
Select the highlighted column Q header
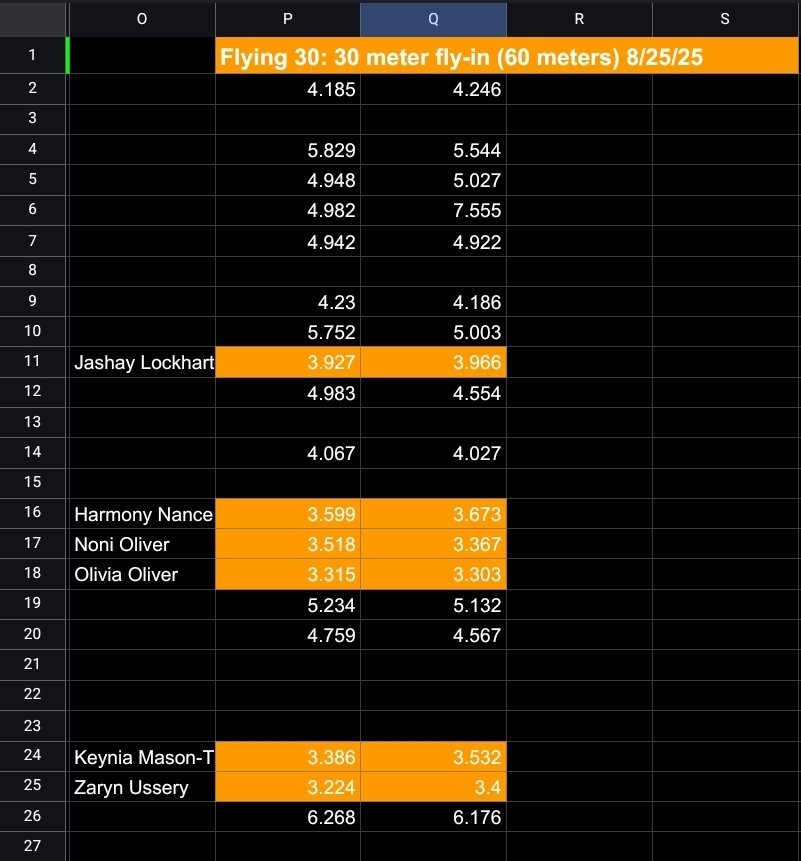[x=433, y=19]
